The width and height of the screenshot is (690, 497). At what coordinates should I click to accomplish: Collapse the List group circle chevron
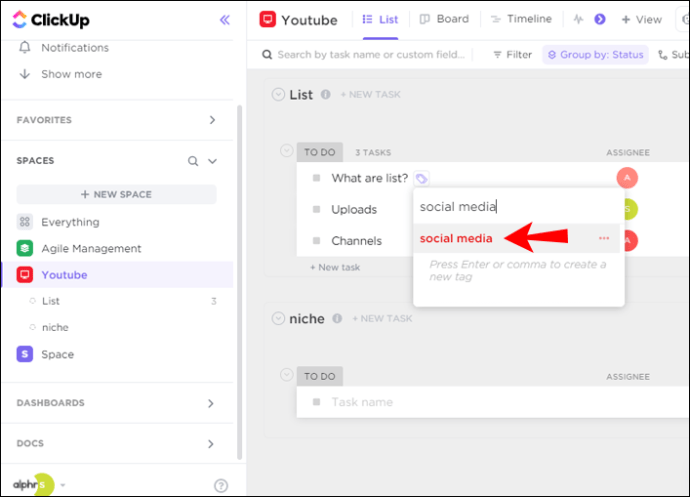click(278, 94)
